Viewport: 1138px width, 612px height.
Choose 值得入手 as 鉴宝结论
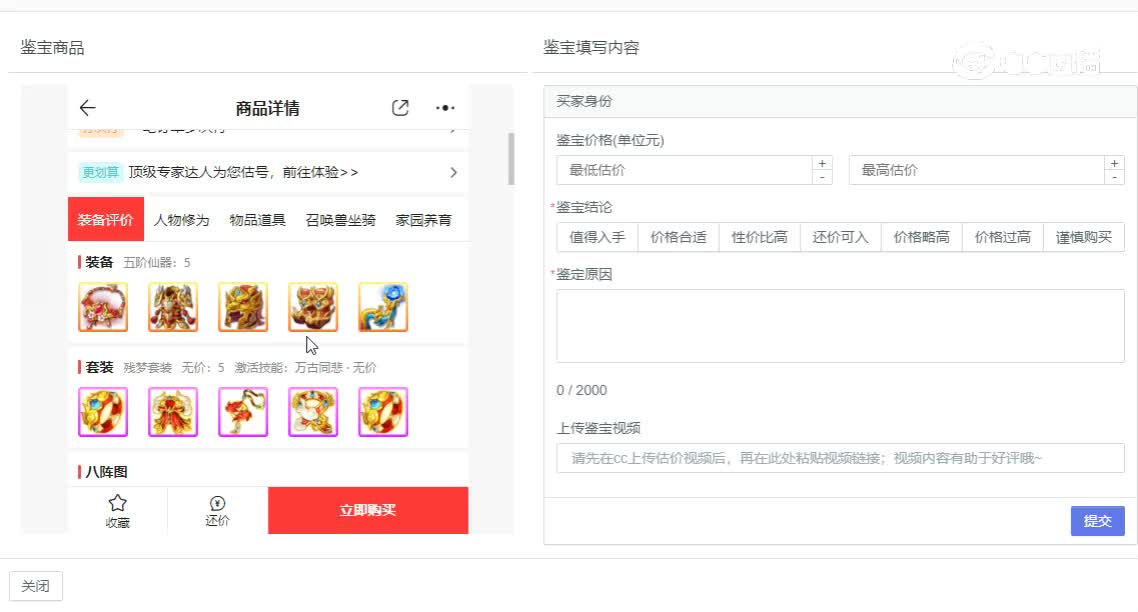pyautogui.click(x=597, y=237)
